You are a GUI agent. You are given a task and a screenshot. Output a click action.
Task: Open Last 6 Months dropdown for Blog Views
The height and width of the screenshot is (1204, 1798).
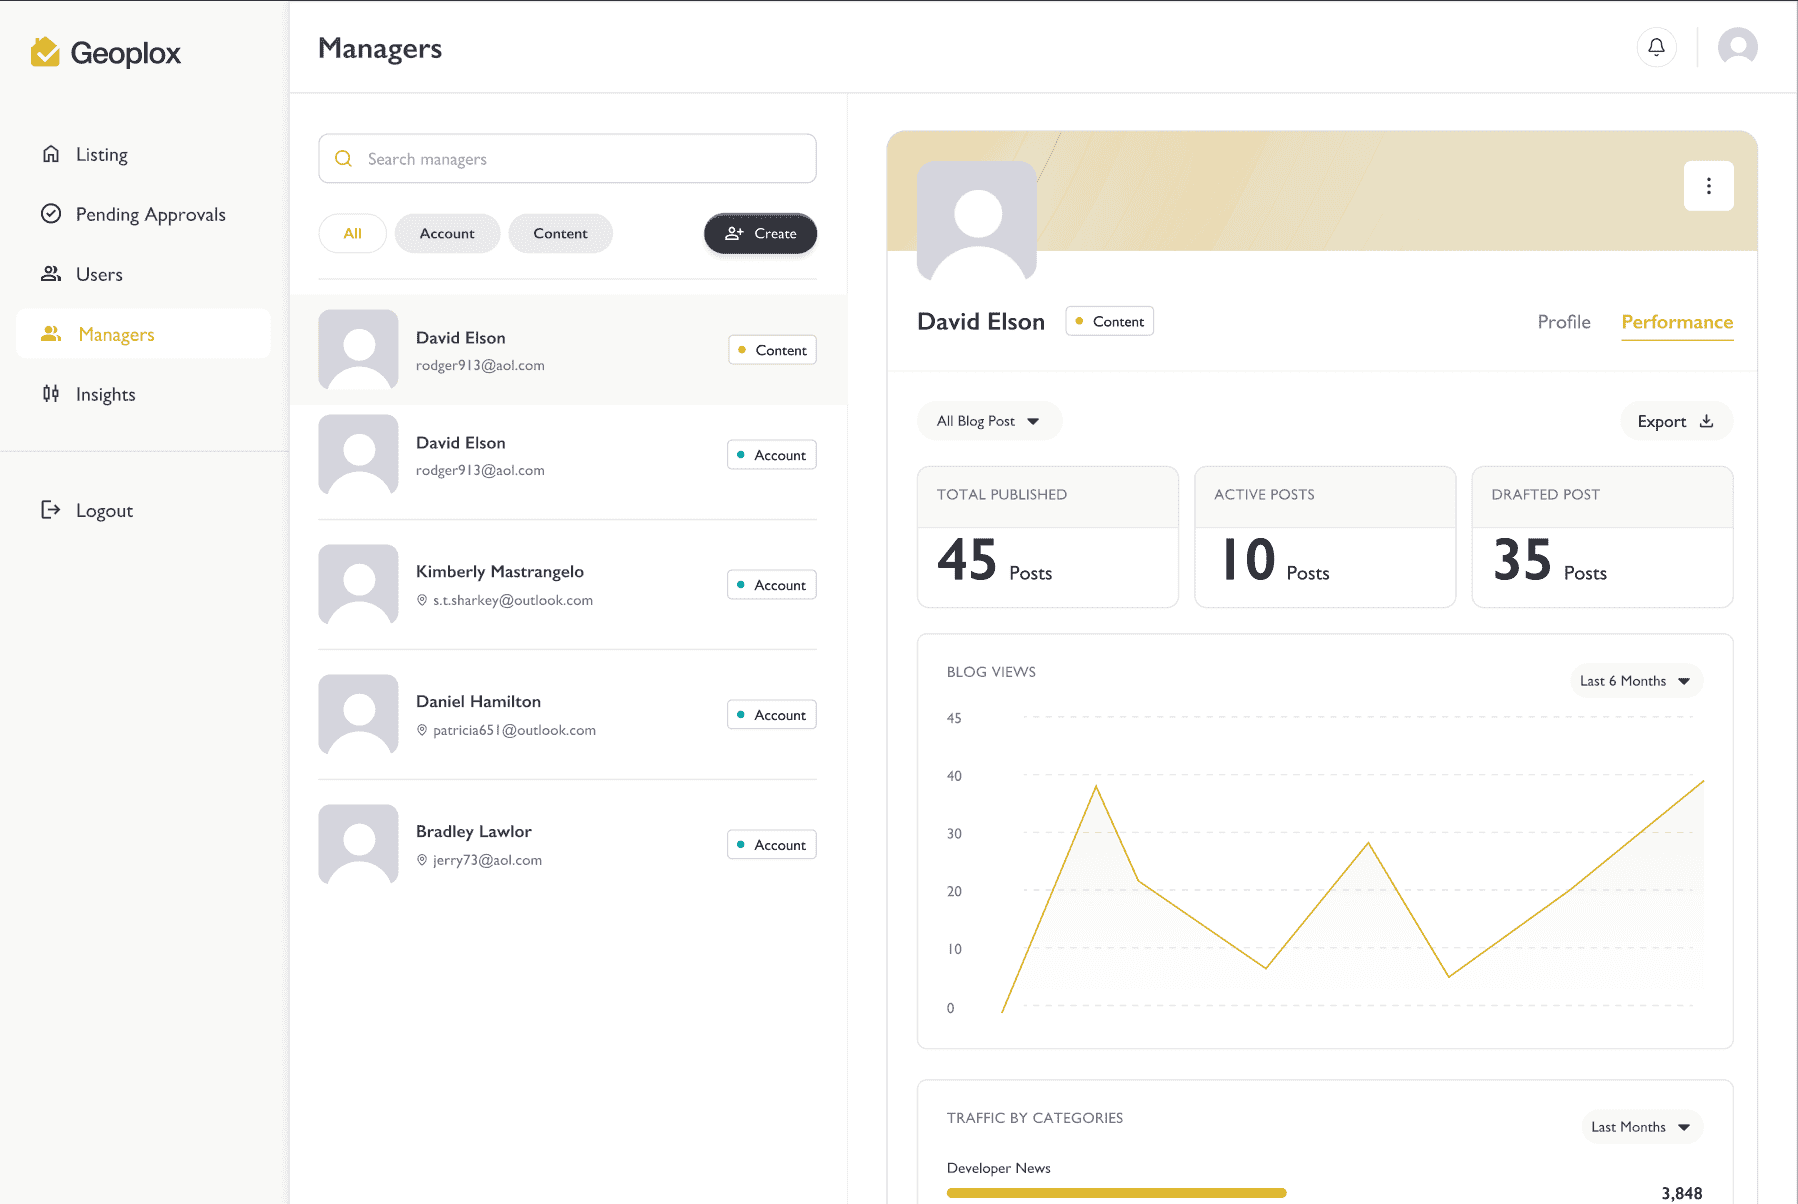(x=1635, y=681)
